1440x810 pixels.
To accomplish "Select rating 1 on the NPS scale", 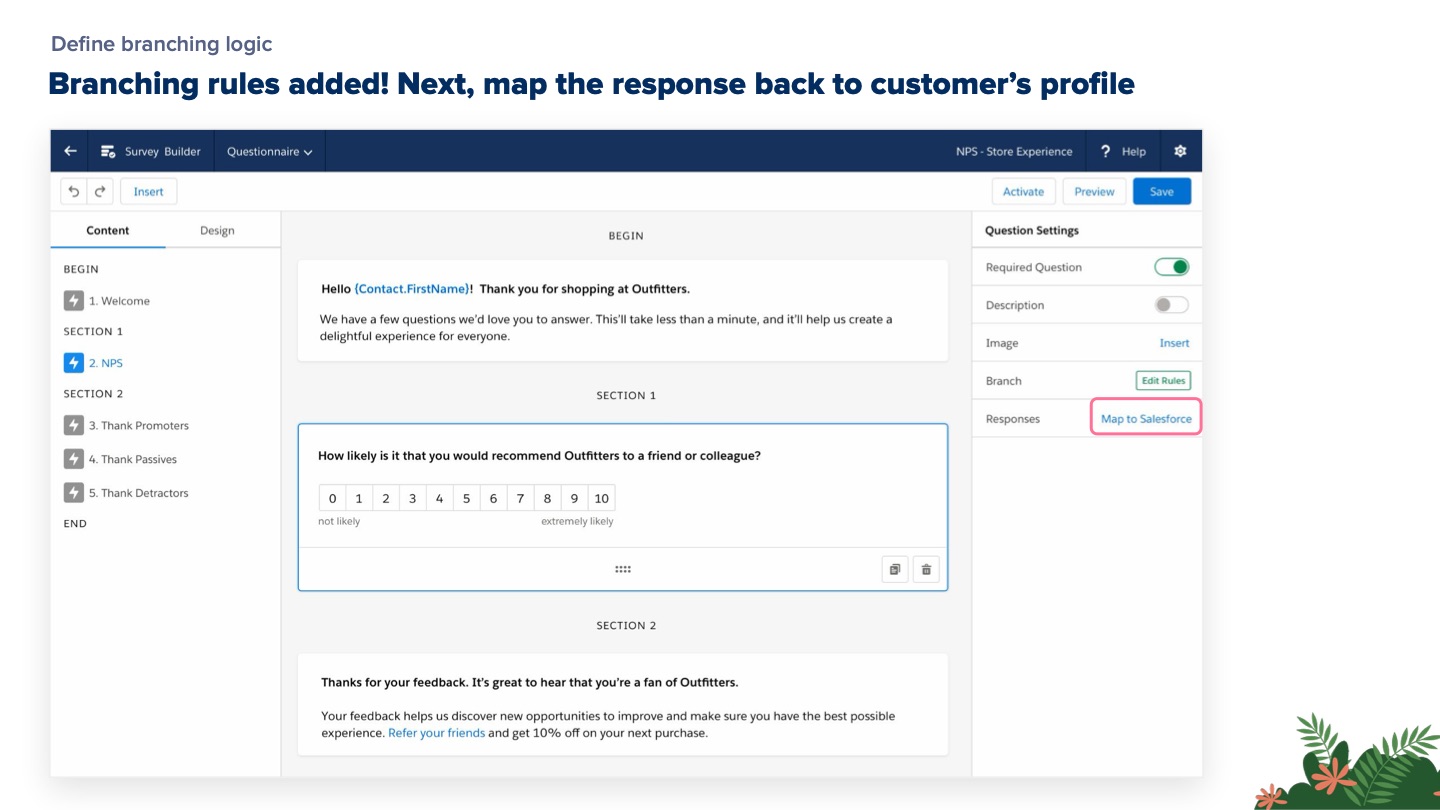I will [358, 498].
